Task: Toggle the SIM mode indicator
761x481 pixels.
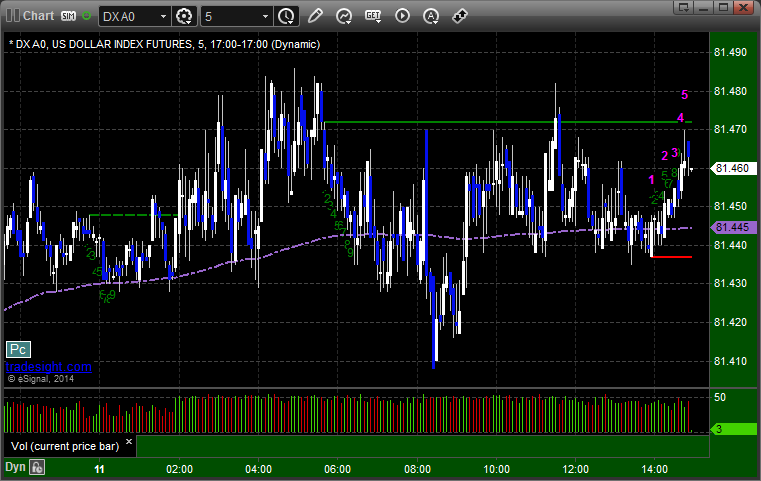Action: (68, 16)
